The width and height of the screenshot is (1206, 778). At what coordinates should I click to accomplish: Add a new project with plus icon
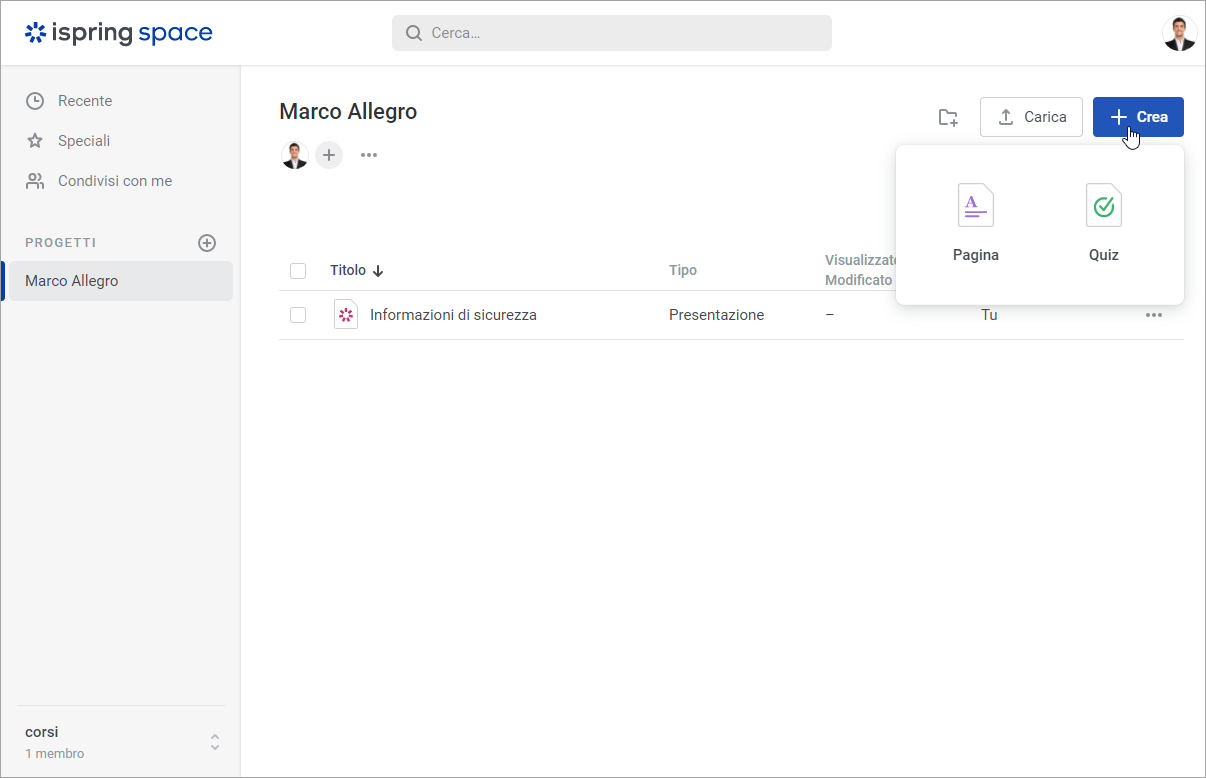[x=207, y=243]
